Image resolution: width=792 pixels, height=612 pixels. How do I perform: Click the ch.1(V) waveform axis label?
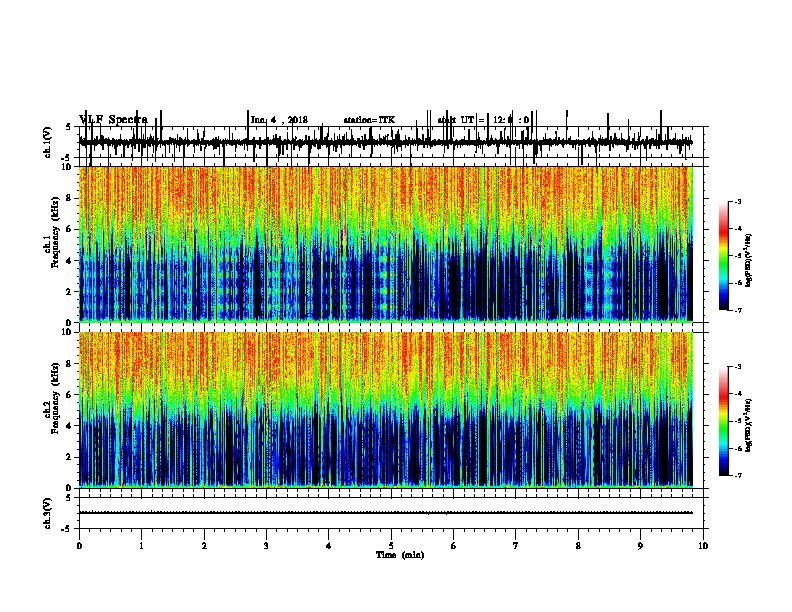click(48, 142)
